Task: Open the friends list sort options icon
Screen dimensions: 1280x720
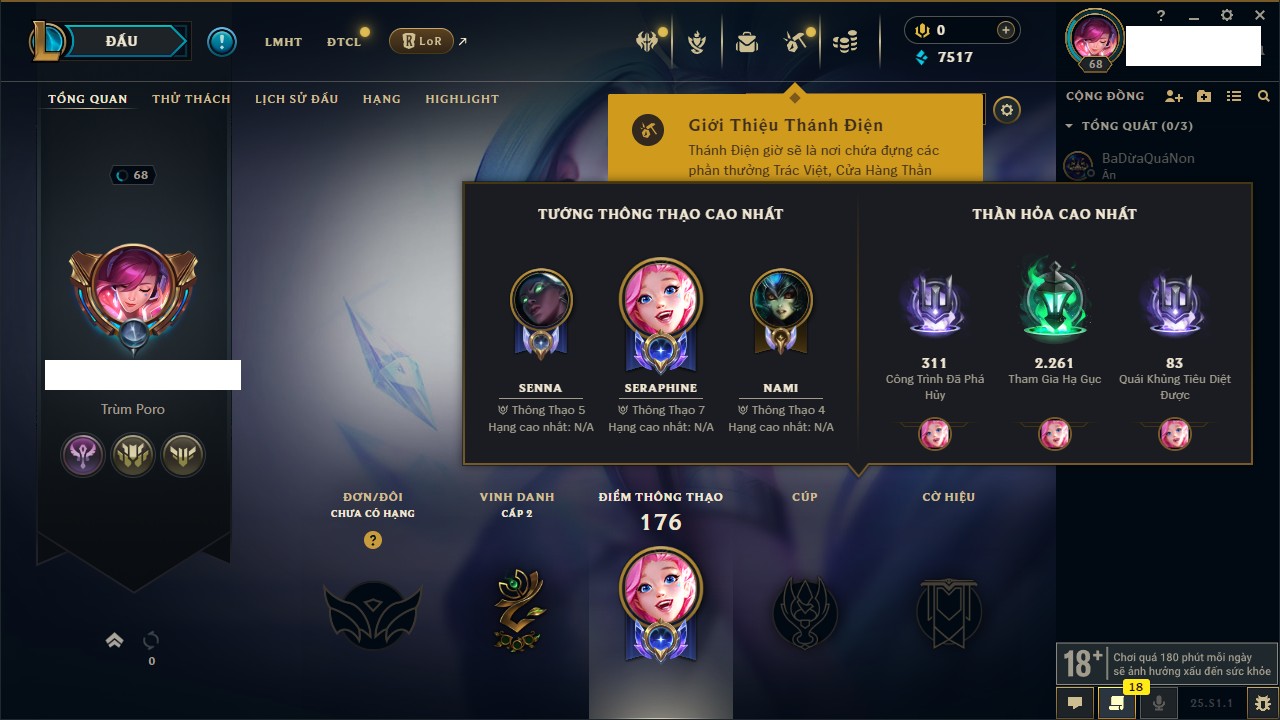Action: coord(1234,96)
